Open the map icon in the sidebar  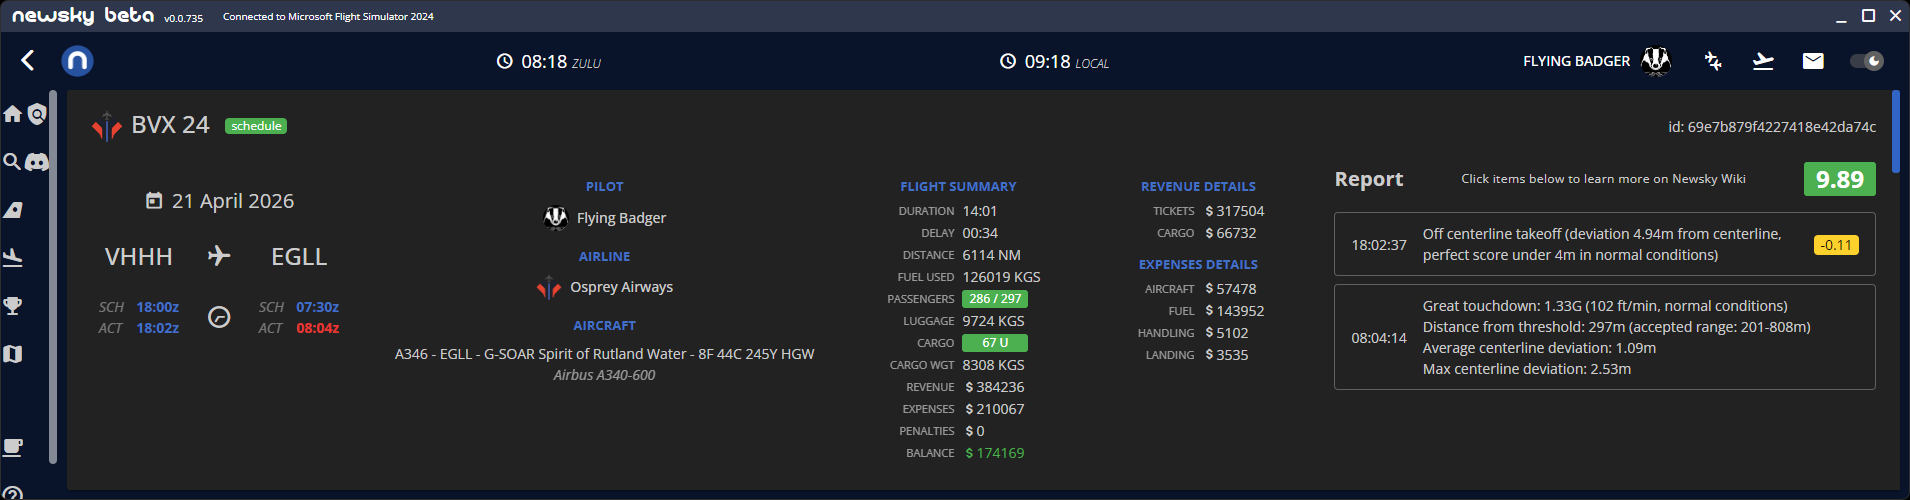[13, 354]
